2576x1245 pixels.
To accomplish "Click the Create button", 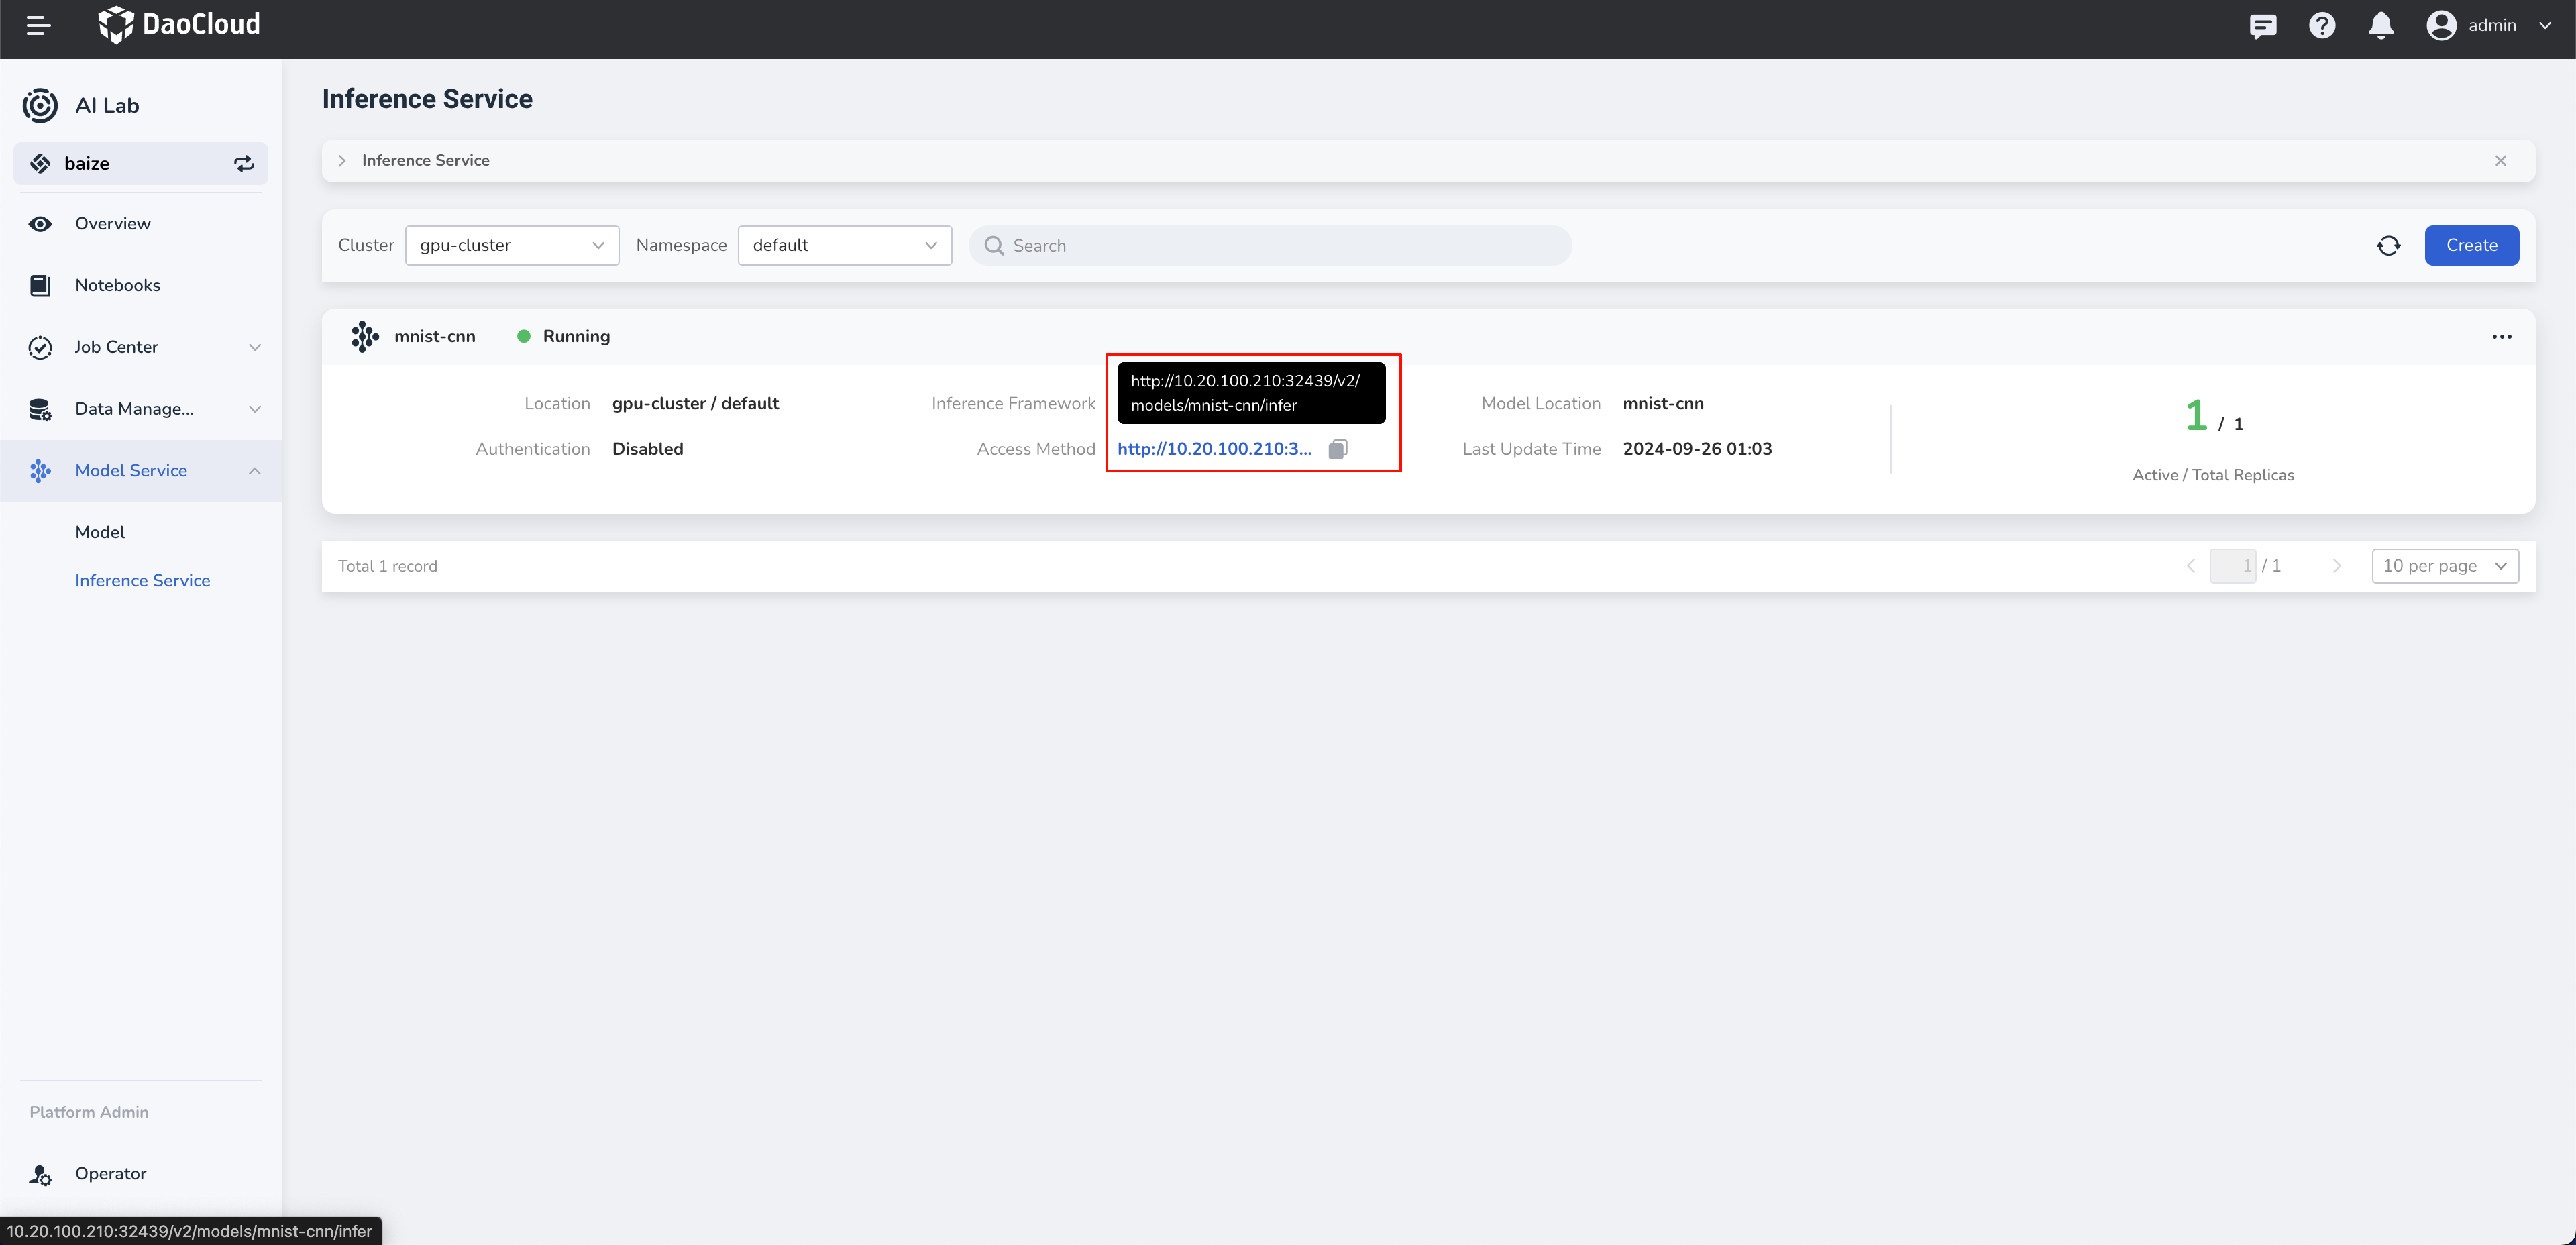I will click(x=2471, y=245).
